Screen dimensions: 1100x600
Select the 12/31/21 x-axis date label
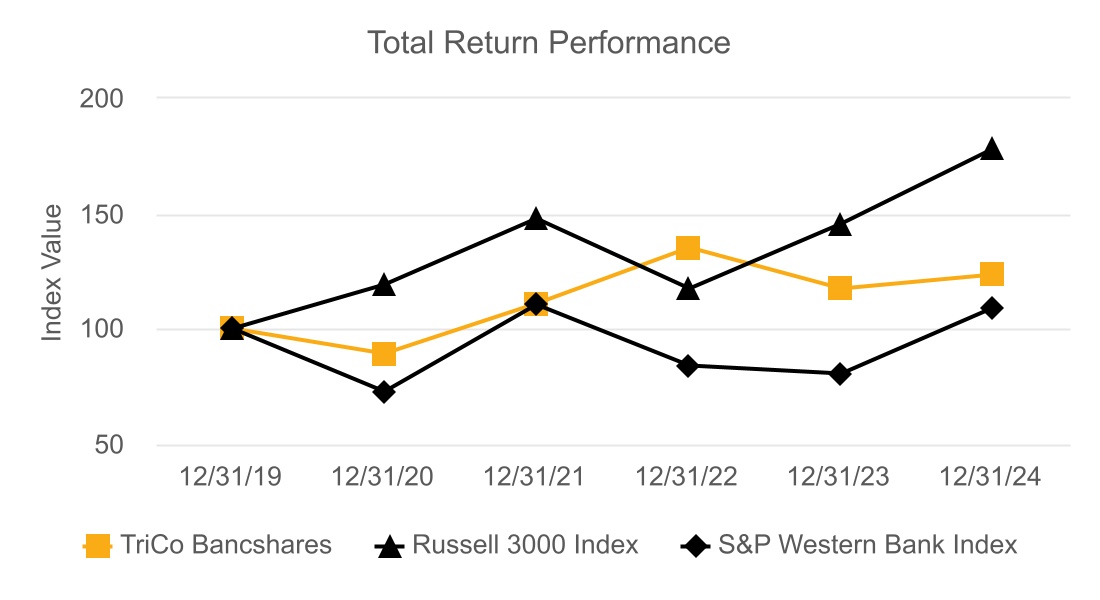(536, 477)
